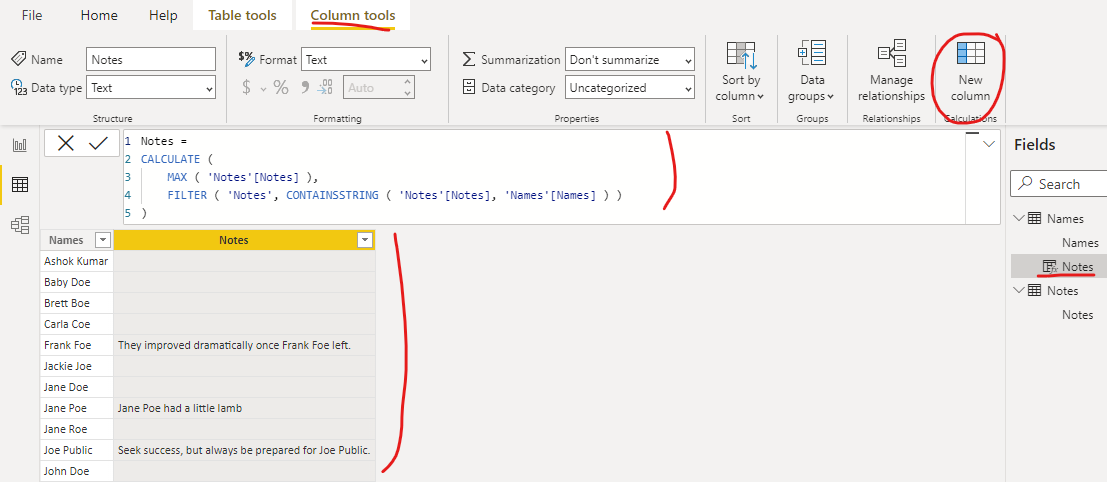1107x482 pixels.
Task: Switch to Data view icon
Action: tap(20, 185)
